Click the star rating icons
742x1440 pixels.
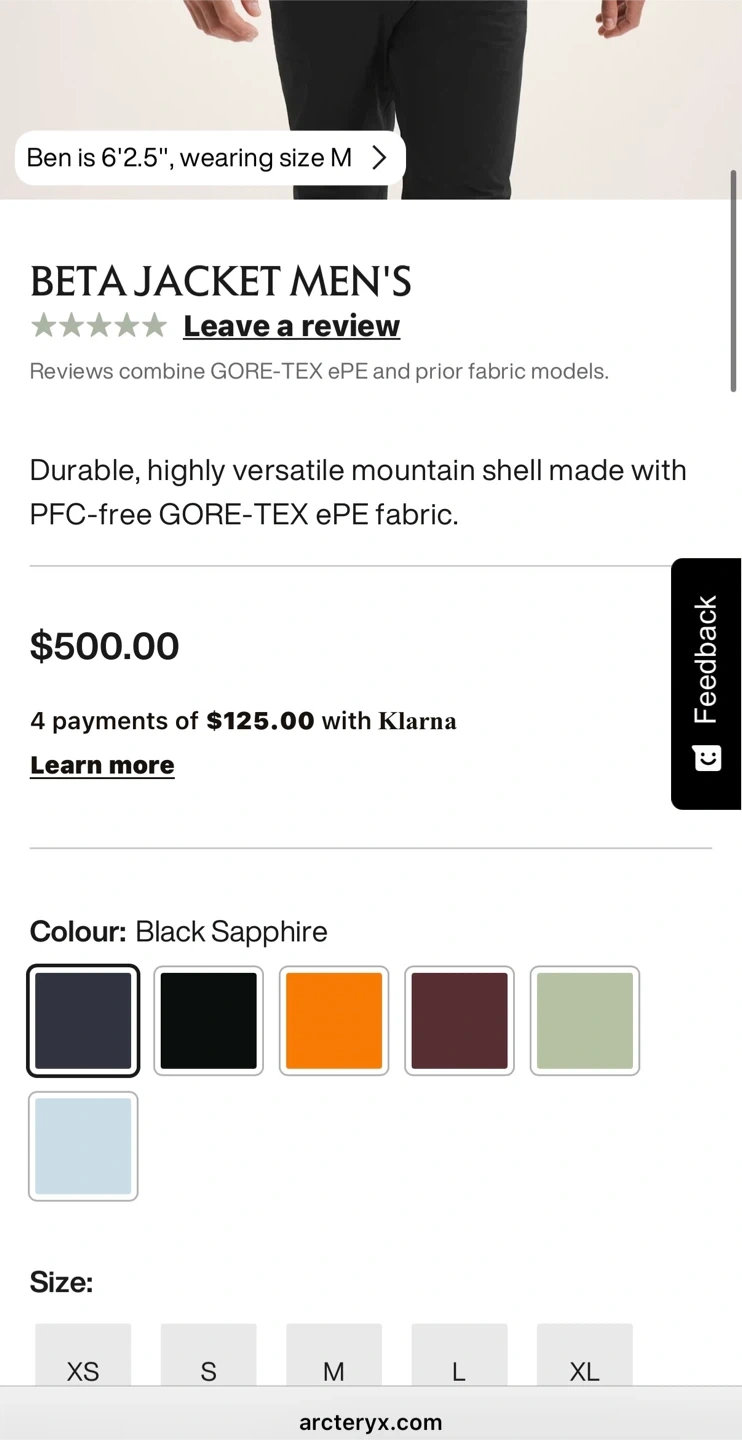(98, 326)
